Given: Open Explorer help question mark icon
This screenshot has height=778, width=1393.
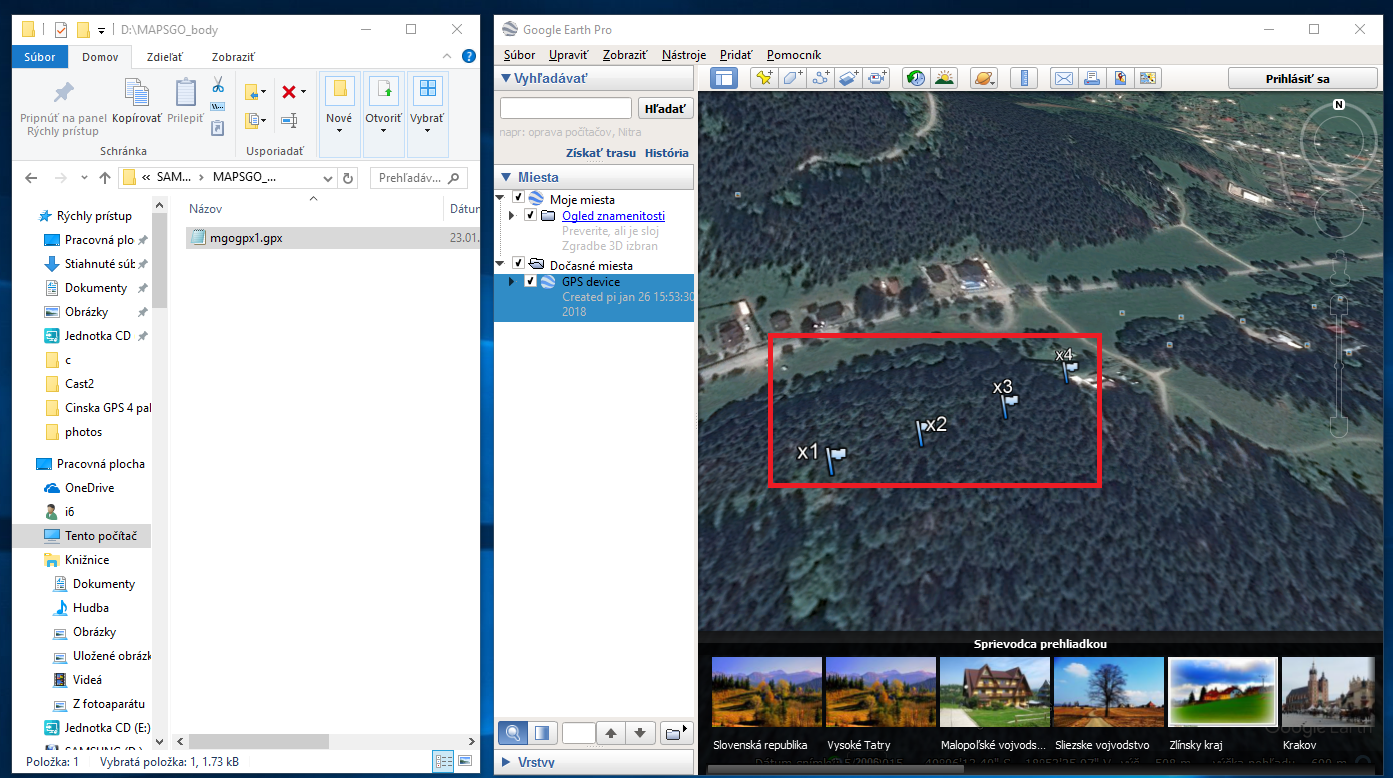Looking at the screenshot, I should (469, 57).
